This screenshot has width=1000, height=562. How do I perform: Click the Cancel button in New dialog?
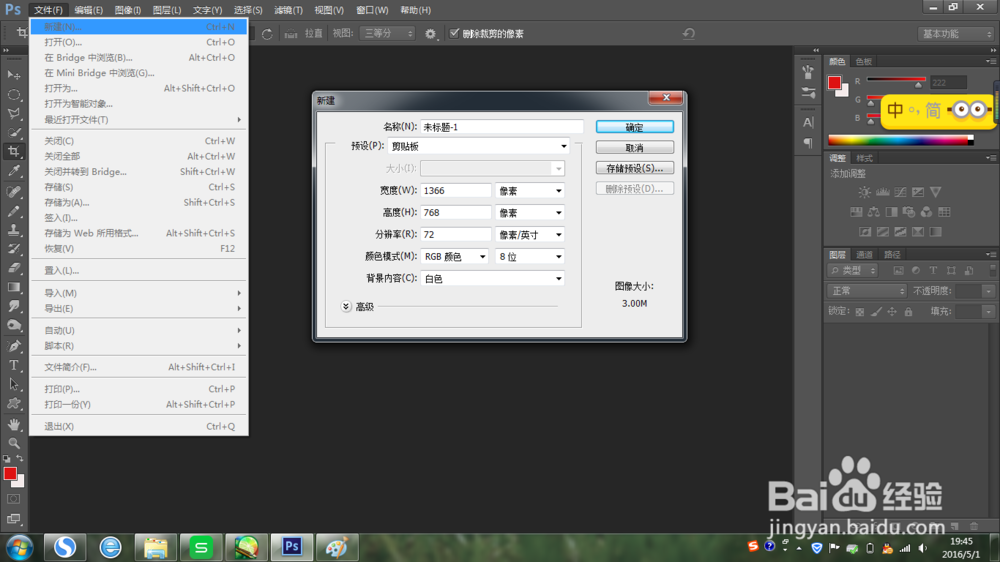point(635,147)
